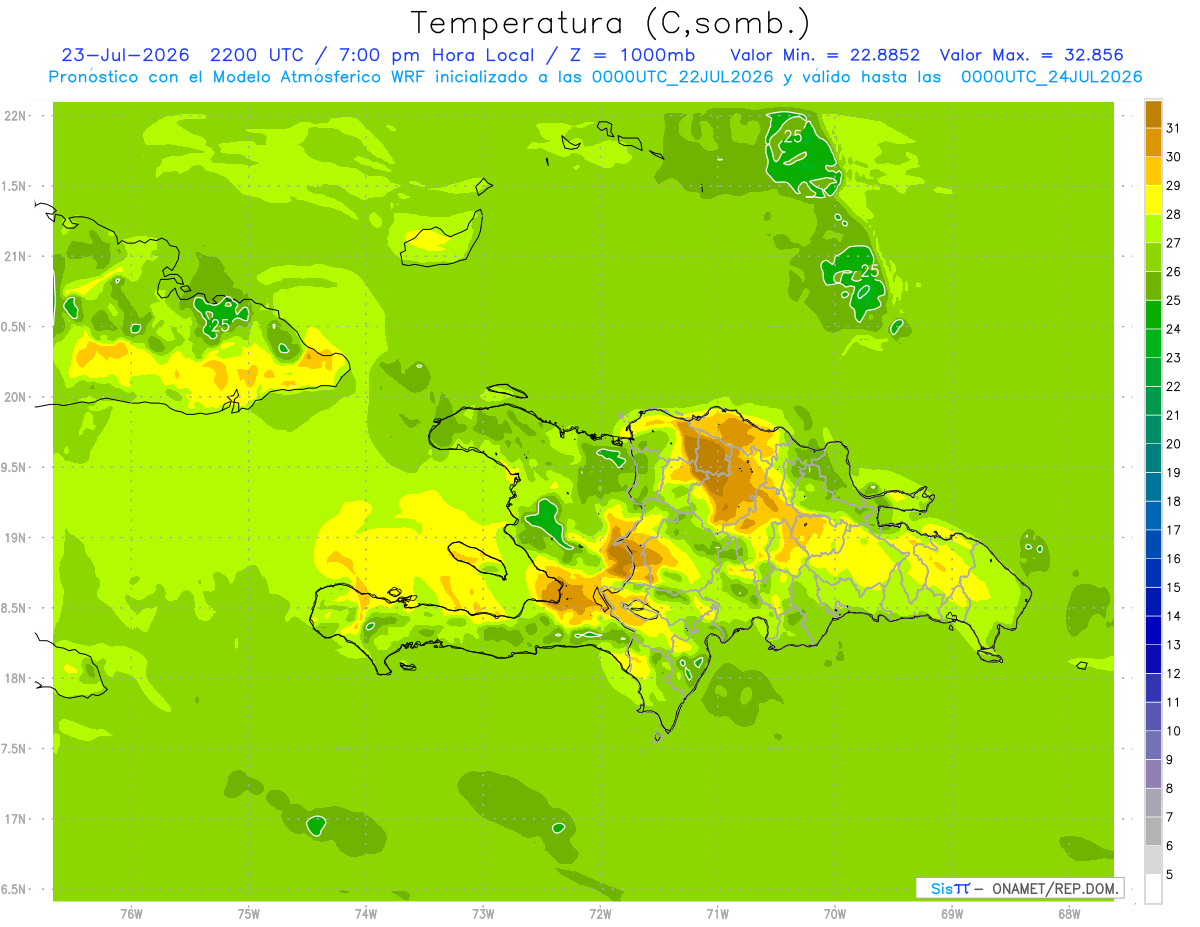
Task: Pick the purple colorbar segment between 9 and 10
Action: (1153, 745)
